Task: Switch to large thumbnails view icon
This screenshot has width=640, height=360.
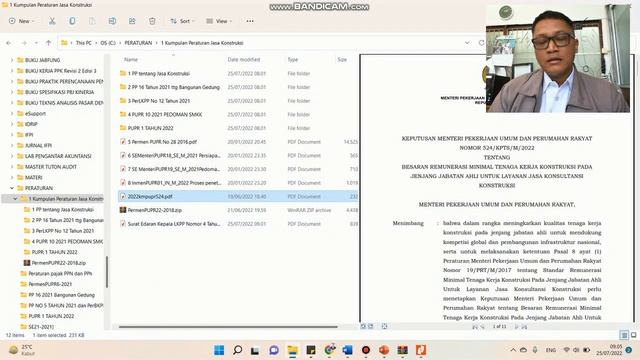Action: point(634,335)
